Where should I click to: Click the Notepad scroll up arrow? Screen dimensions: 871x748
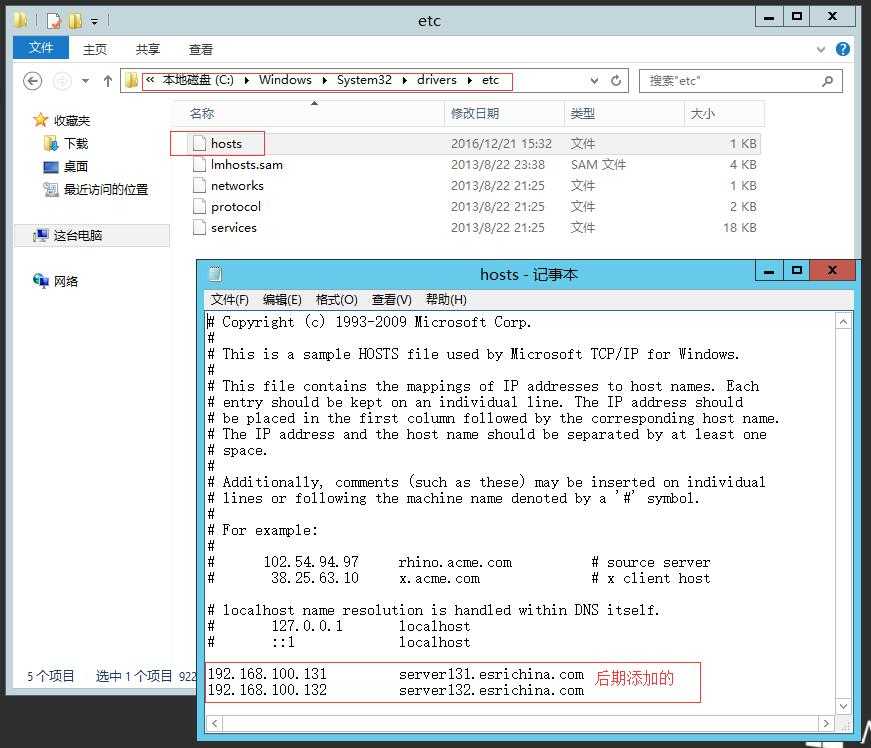pyautogui.click(x=843, y=322)
